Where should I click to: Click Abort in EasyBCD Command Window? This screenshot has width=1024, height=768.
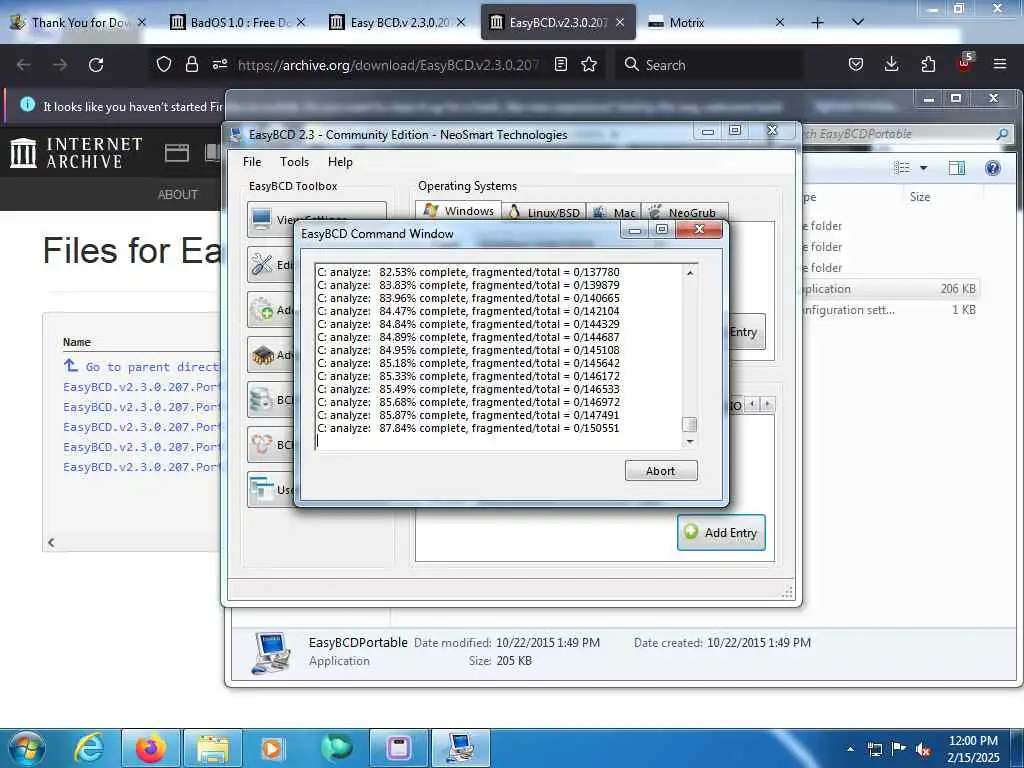coord(661,471)
